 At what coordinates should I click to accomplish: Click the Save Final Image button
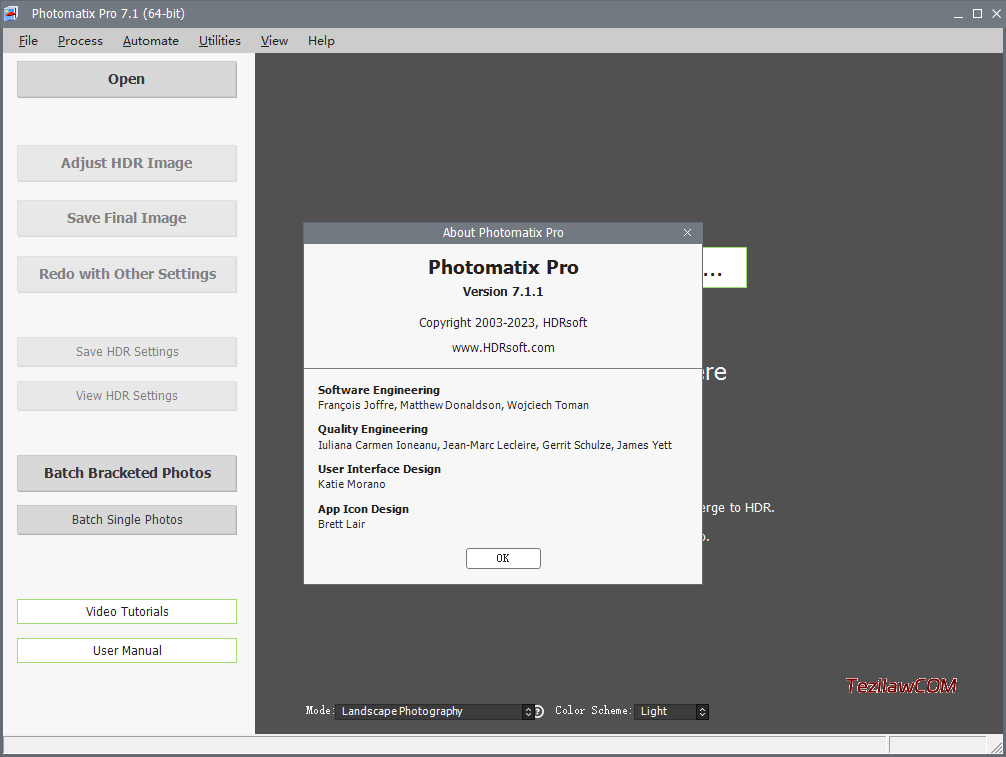[127, 218]
